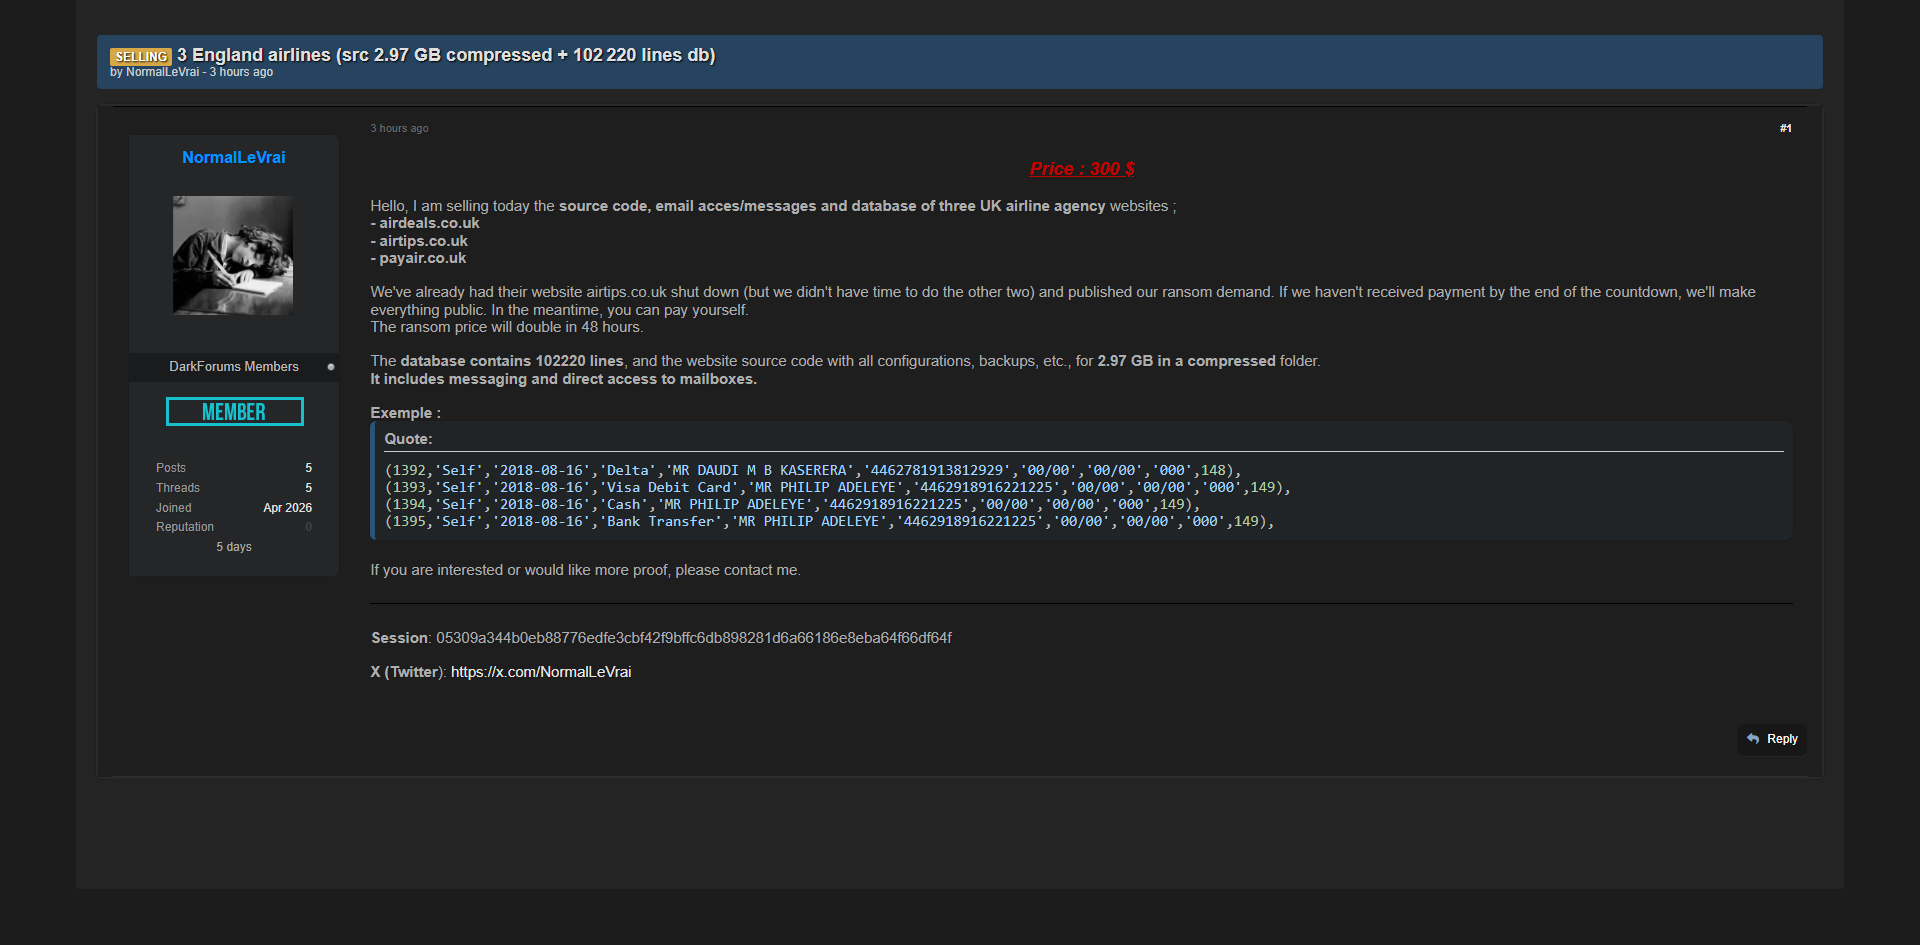
Task: Click the MEMBER rank badge
Action: 234,412
